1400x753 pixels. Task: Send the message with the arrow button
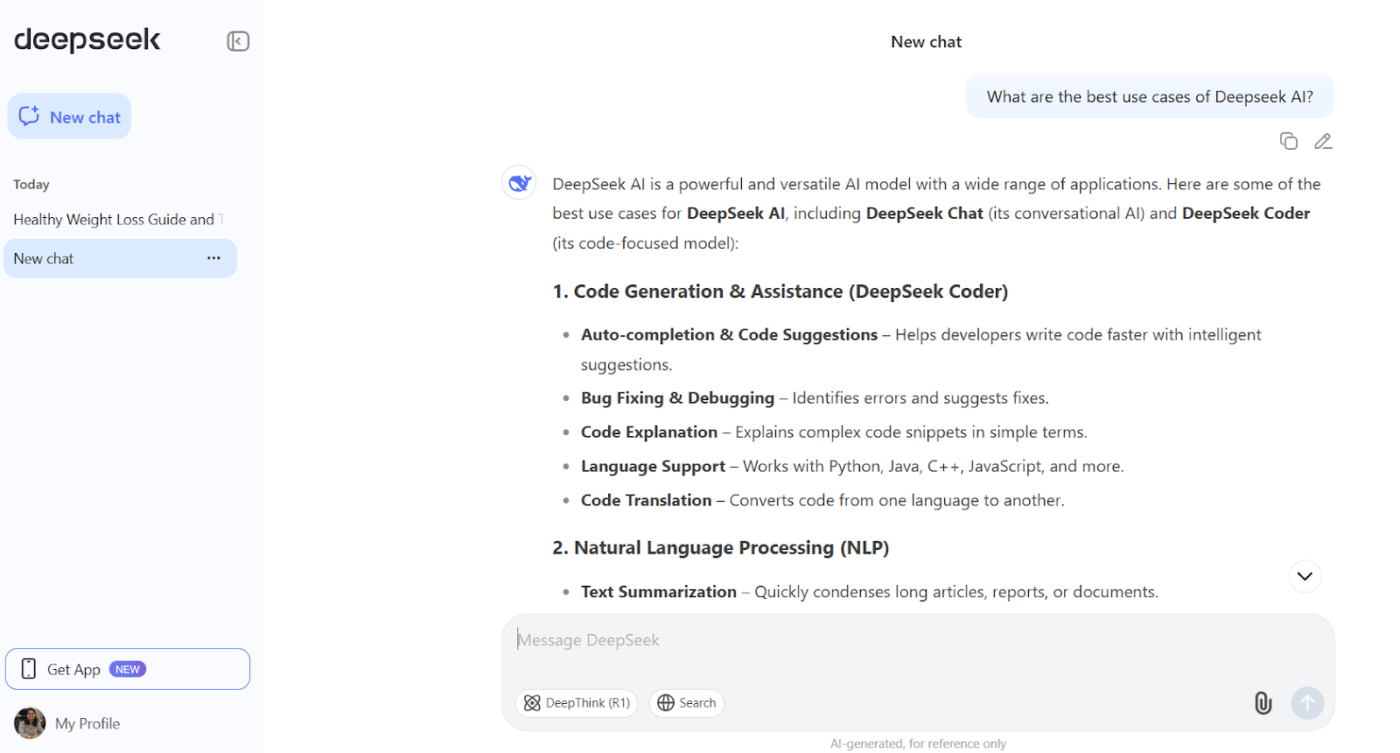(1307, 702)
